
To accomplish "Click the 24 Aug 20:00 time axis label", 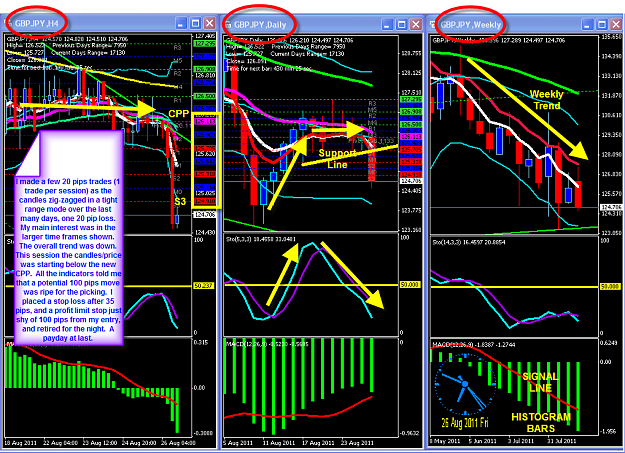I will point(138,443).
